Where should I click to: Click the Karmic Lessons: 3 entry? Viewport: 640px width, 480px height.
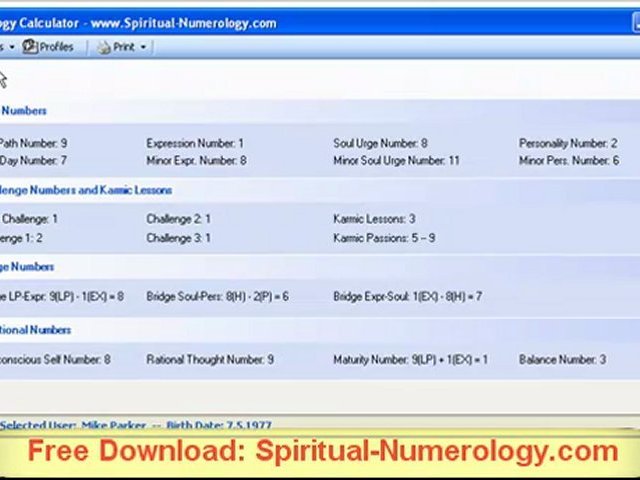pos(374,219)
